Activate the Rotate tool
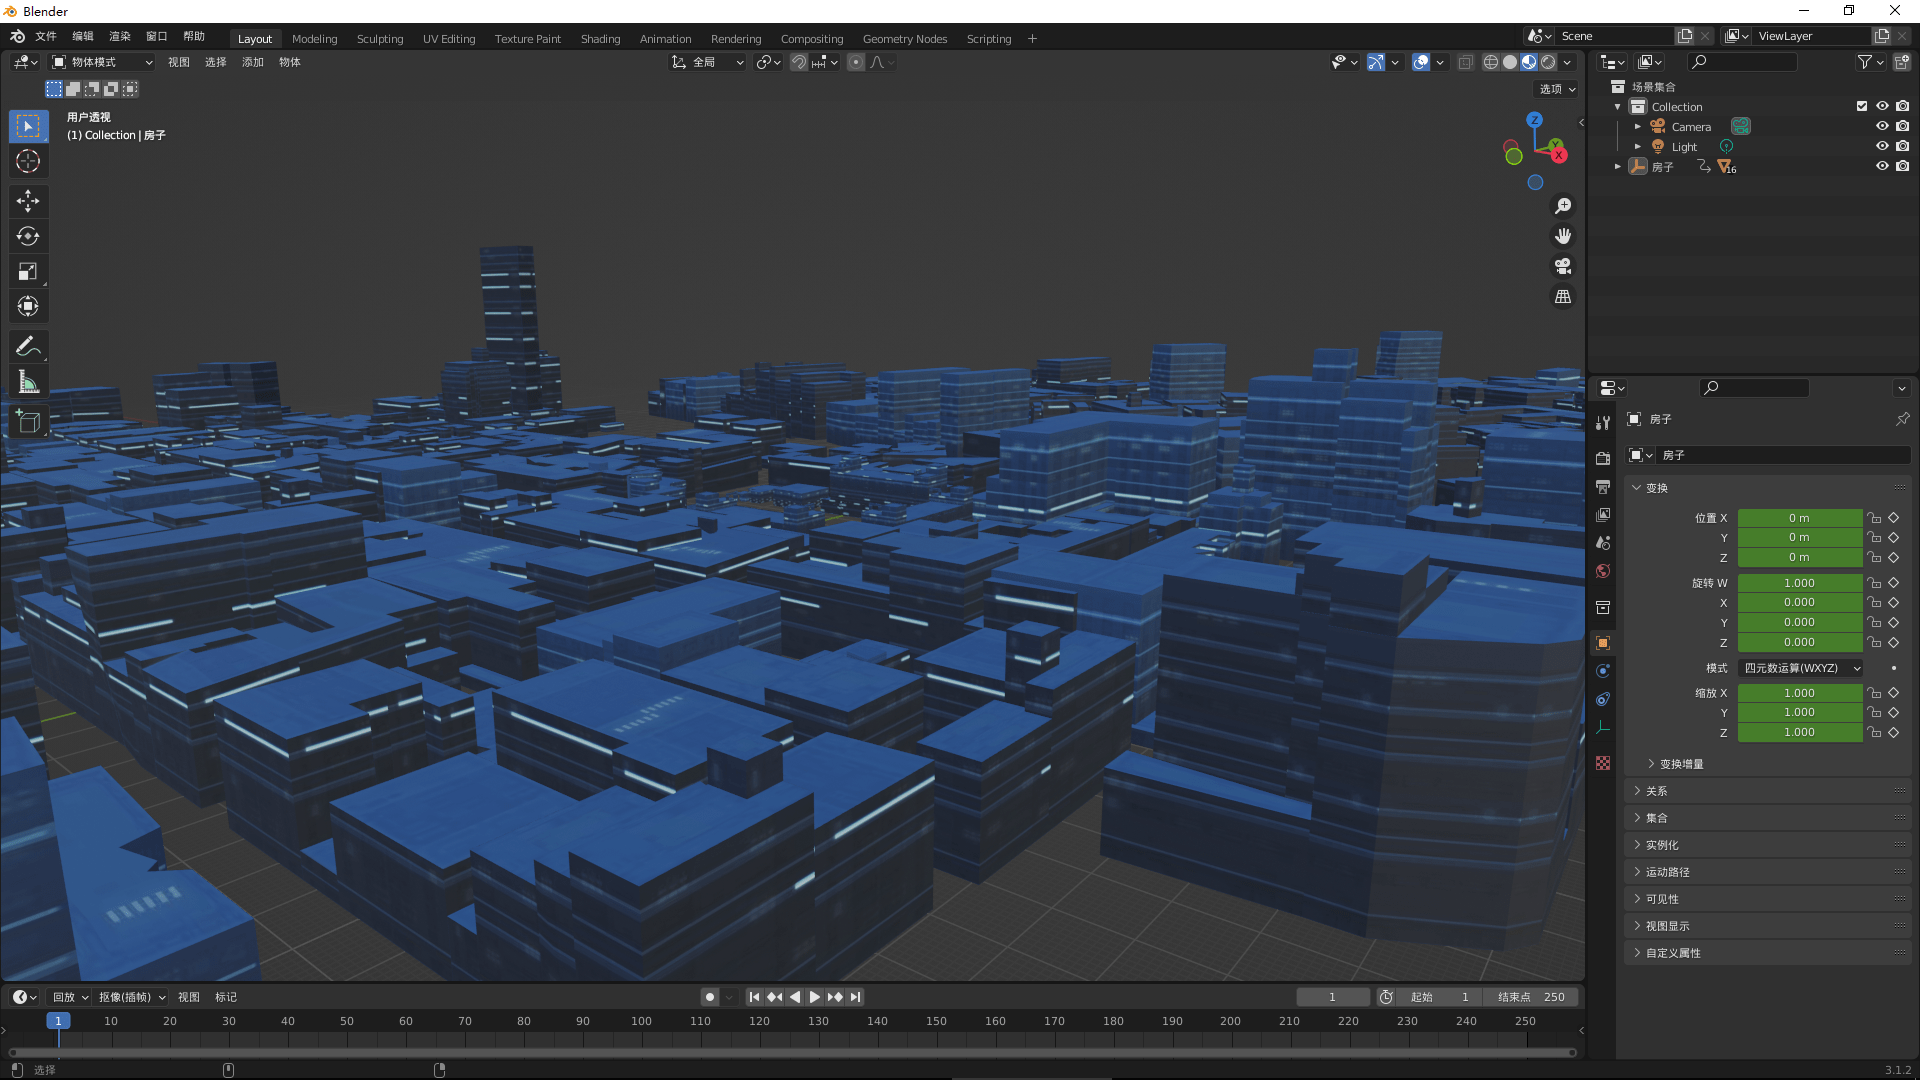The height and width of the screenshot is (1080, 1920). (28, 236)
